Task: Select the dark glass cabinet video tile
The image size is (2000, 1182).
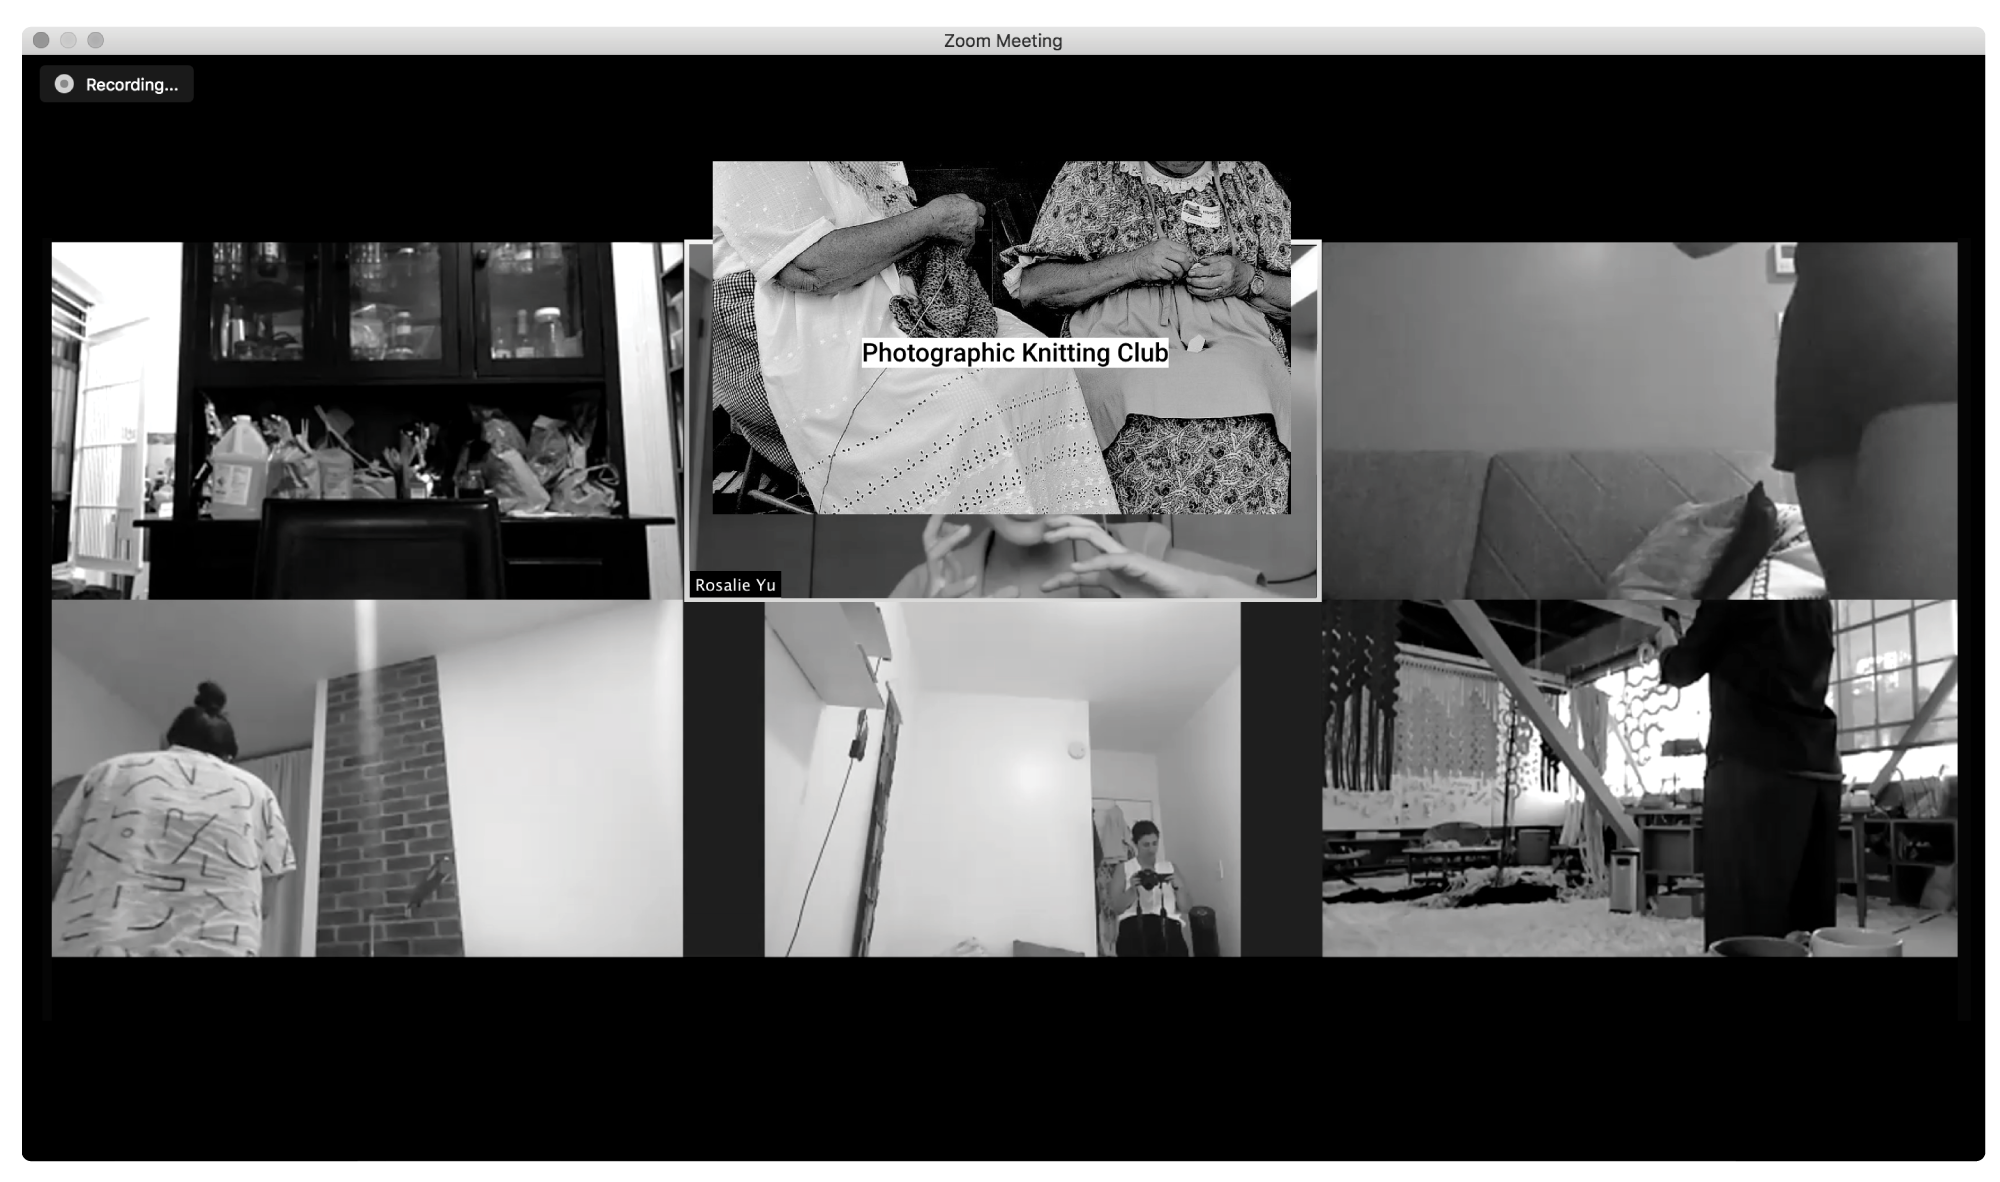Action: point(367,420)
